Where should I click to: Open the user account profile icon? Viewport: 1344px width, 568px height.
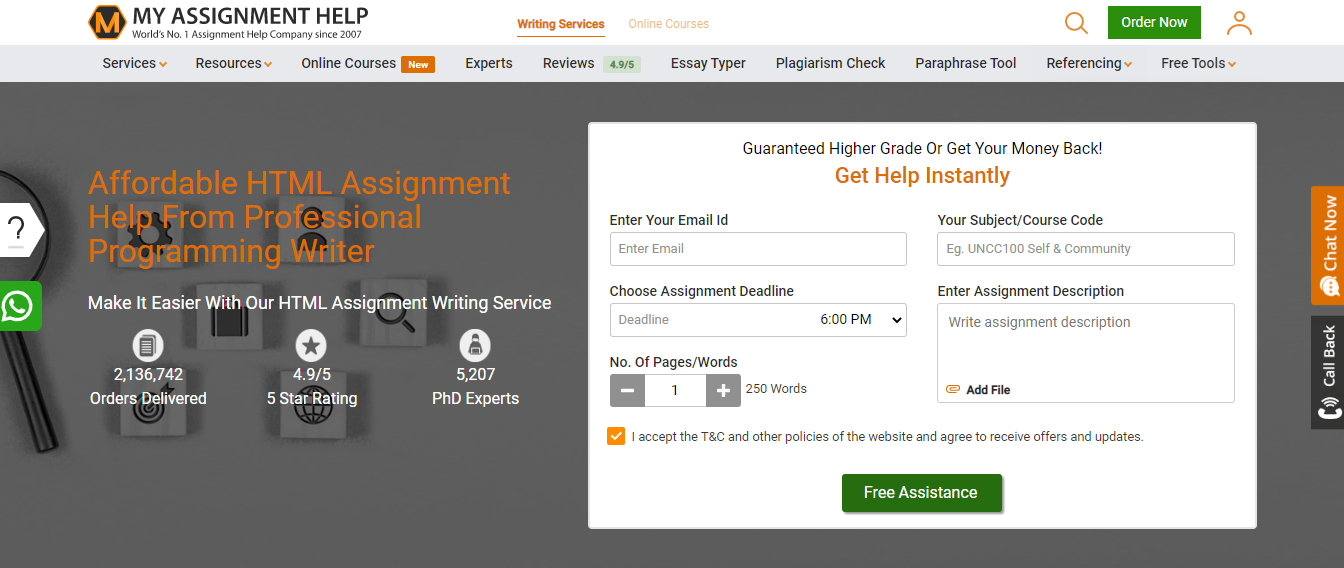point(1239,23)
